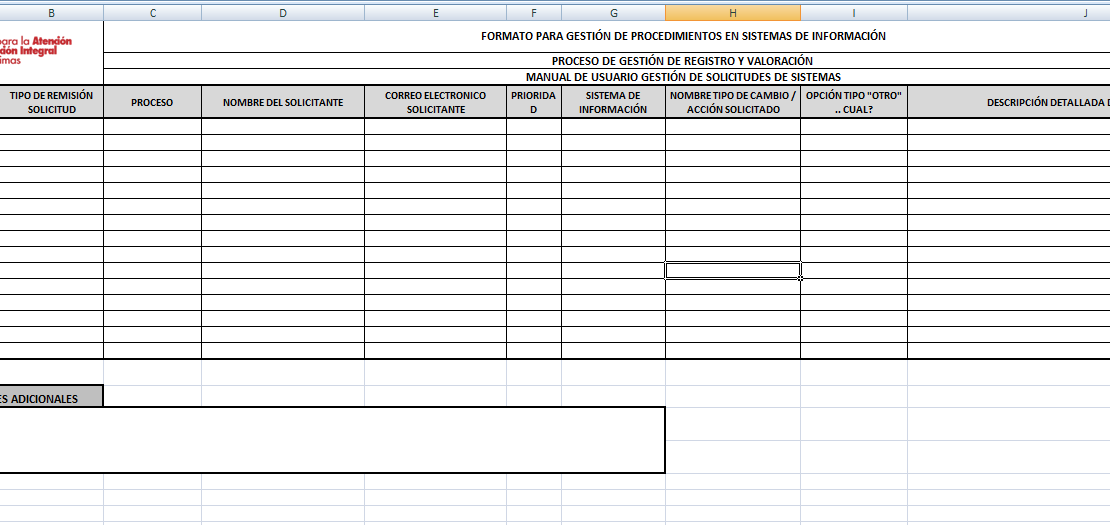This screenshot has width=1110, height=525.
Task: Select the OPCIÓN TIPO "OTRO" header cell
Action: (853, 102)
